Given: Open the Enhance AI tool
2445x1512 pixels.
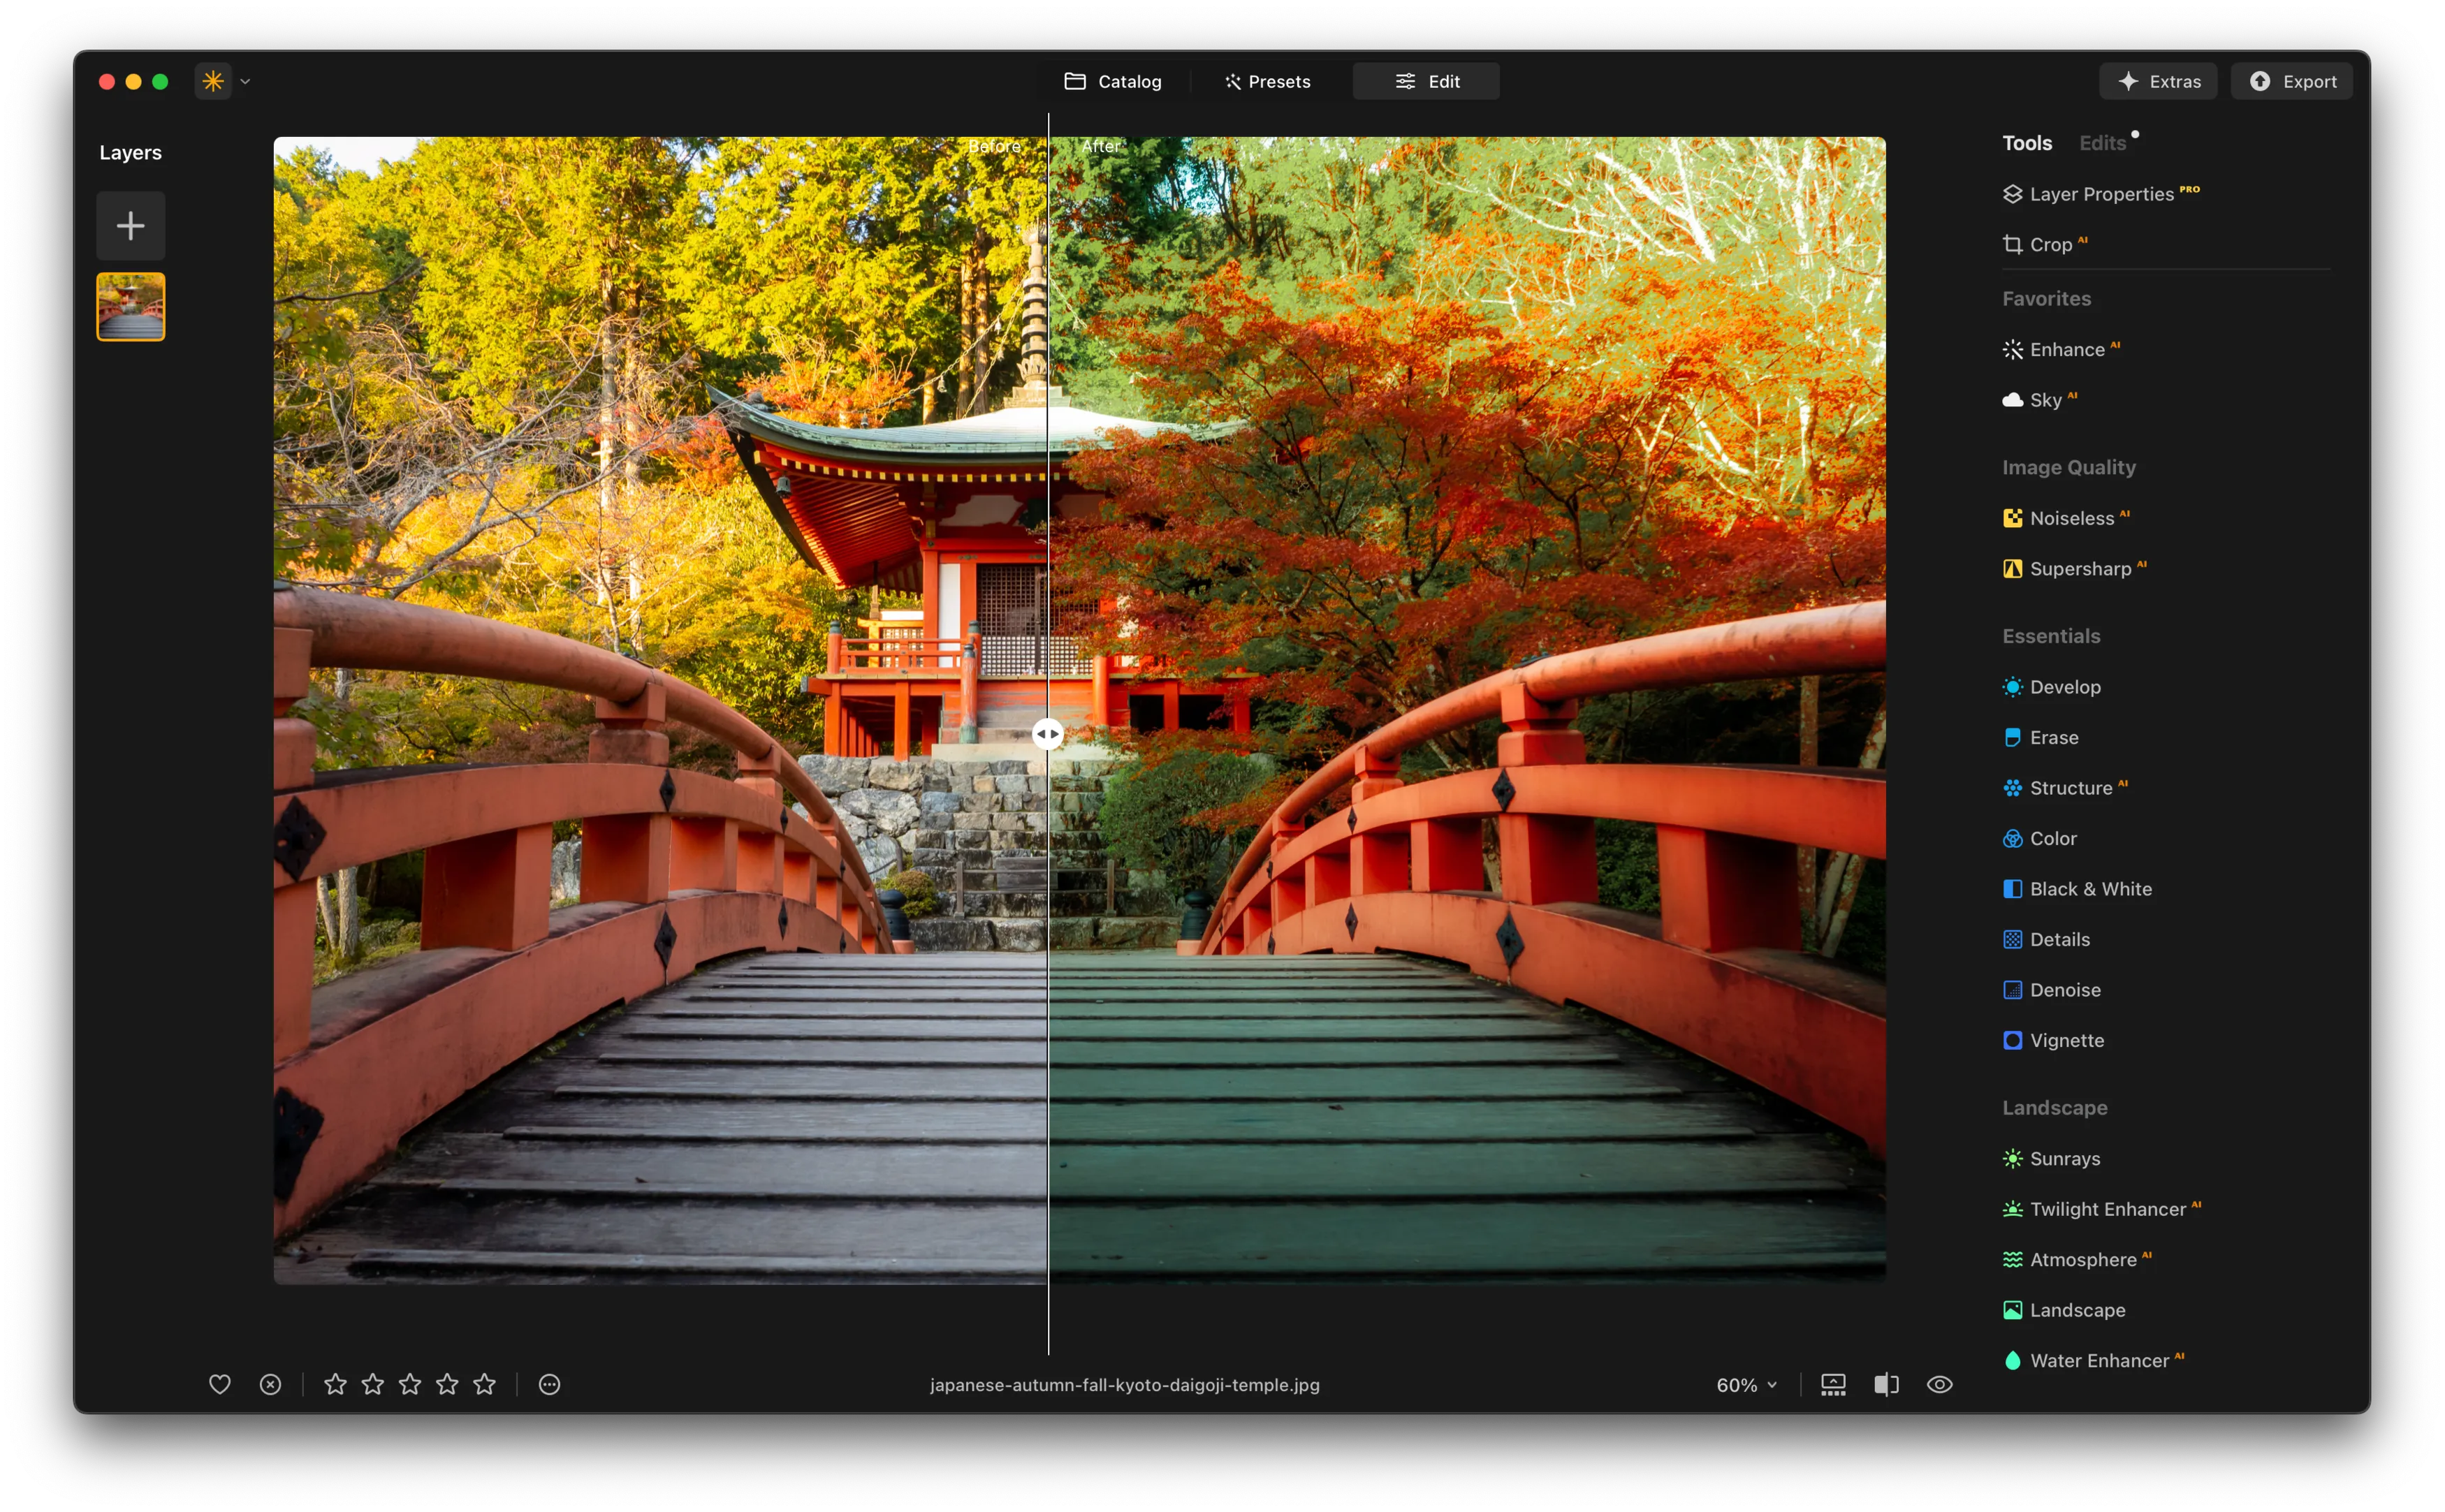Looking at the screenshot, I should pyautogui.click(x=2066, y=350).
